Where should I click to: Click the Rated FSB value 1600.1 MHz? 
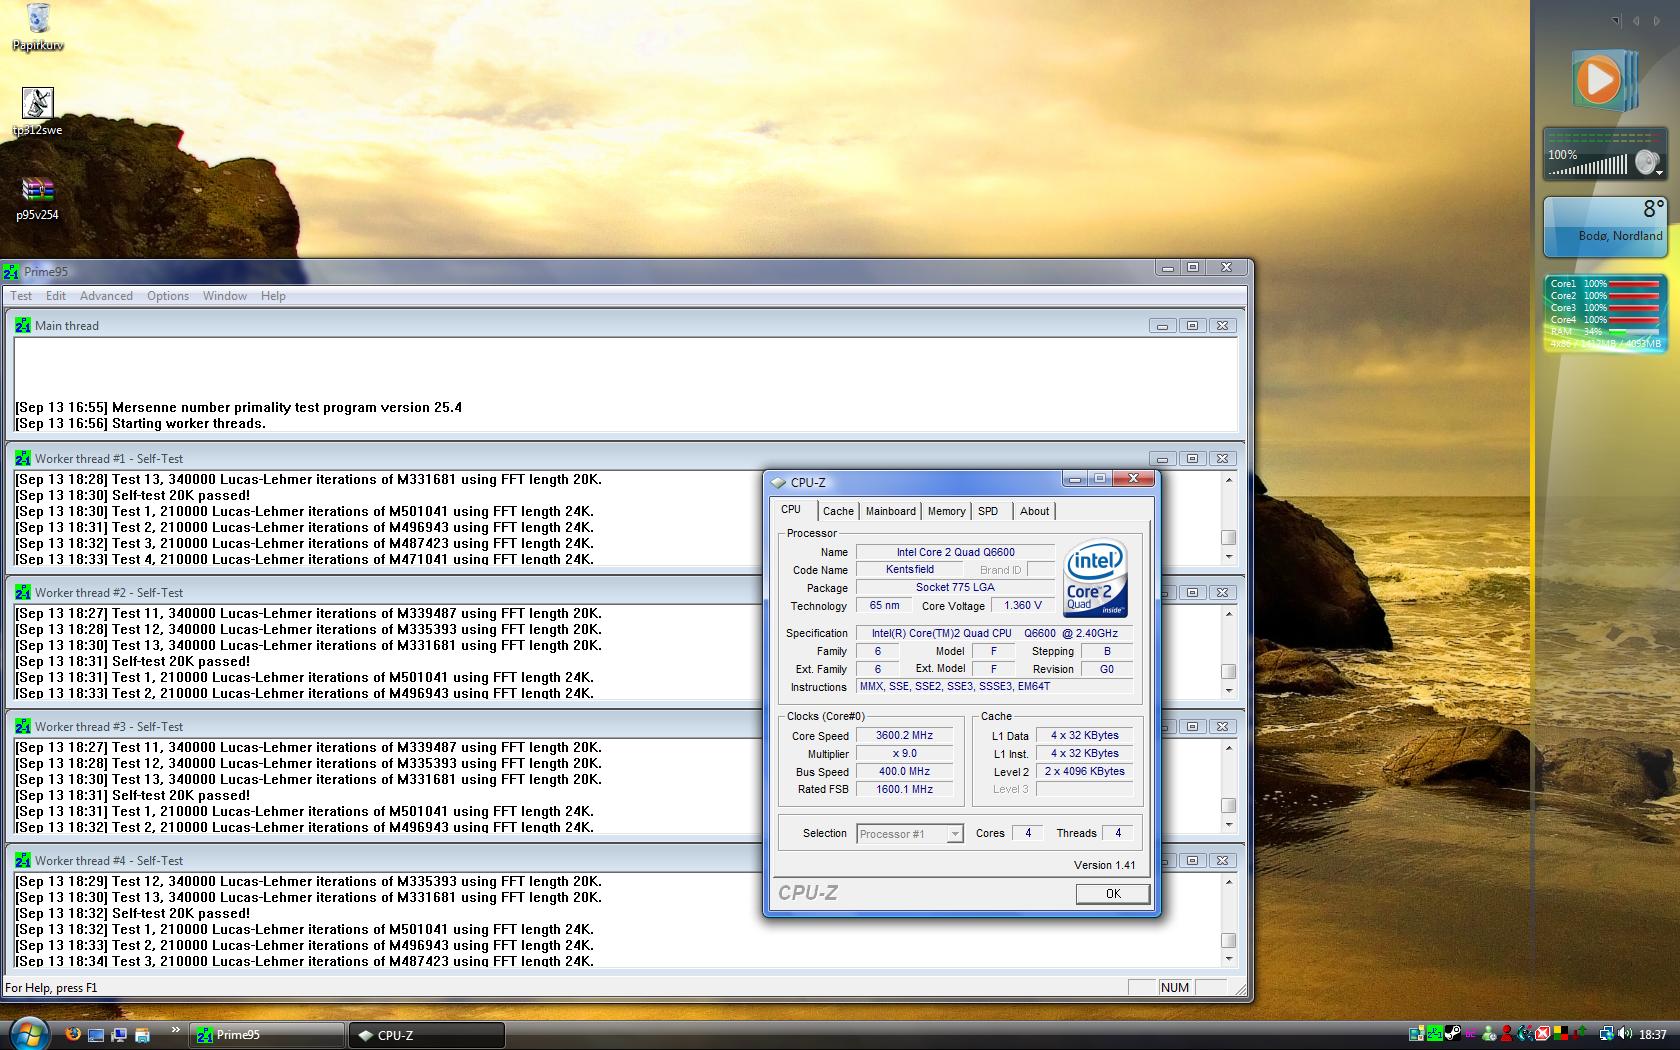904,790
